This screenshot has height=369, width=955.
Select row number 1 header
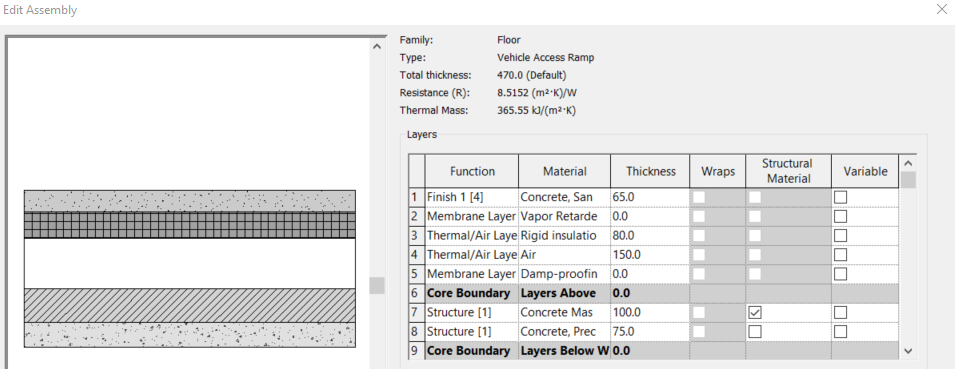click(x=417, y=197)
